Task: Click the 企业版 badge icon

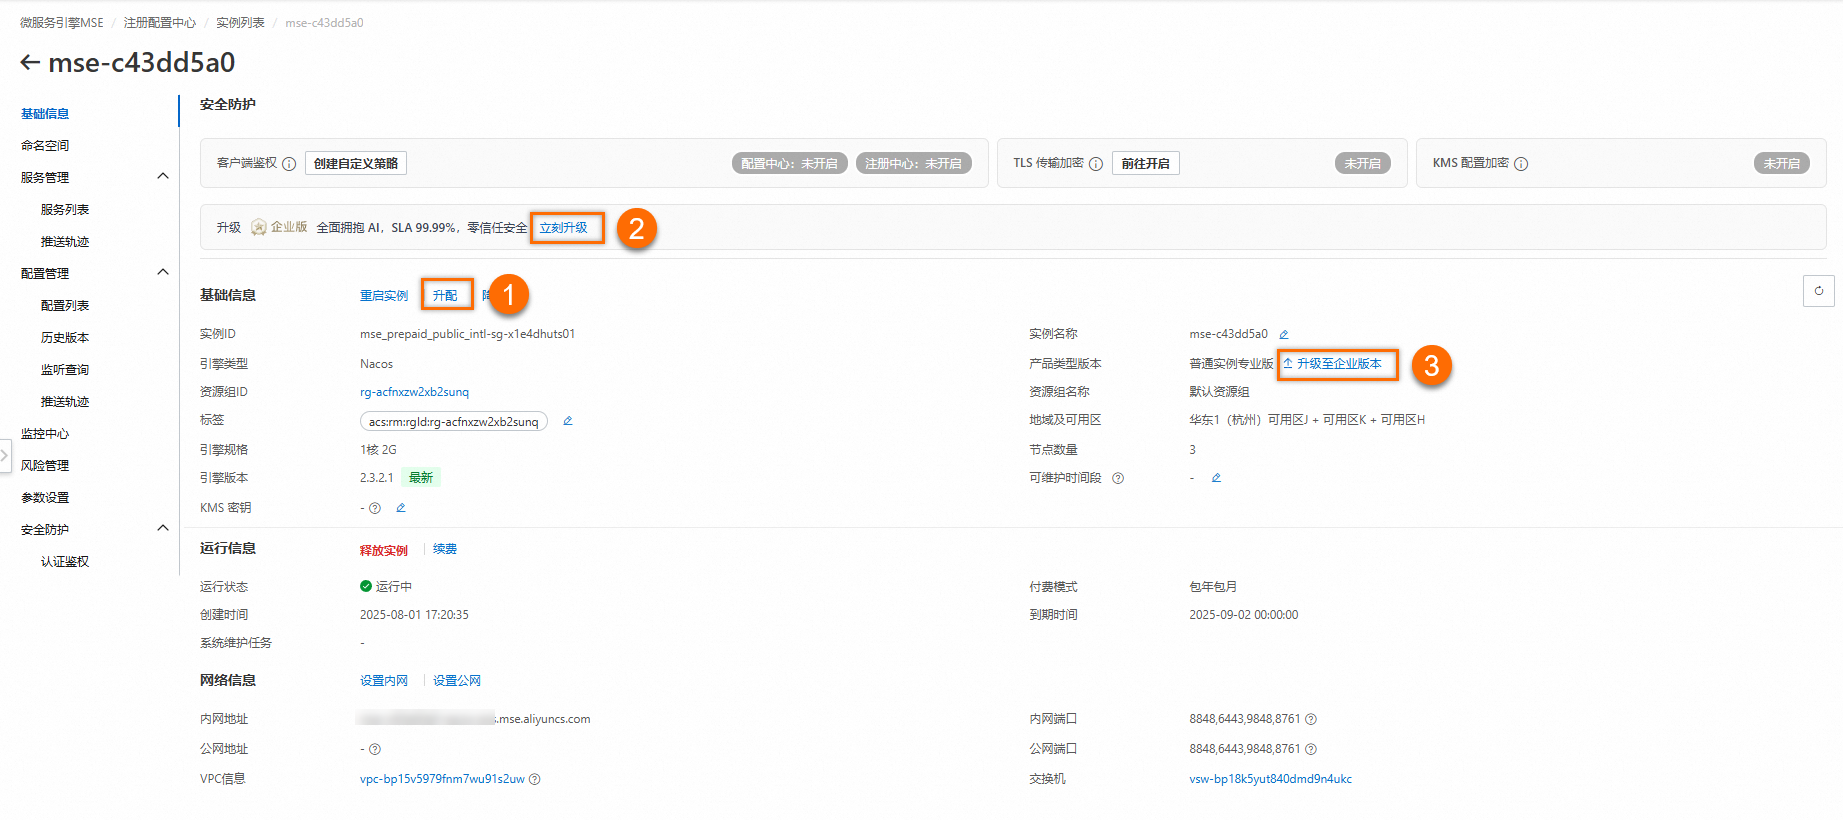Action: tap(259, 228)
